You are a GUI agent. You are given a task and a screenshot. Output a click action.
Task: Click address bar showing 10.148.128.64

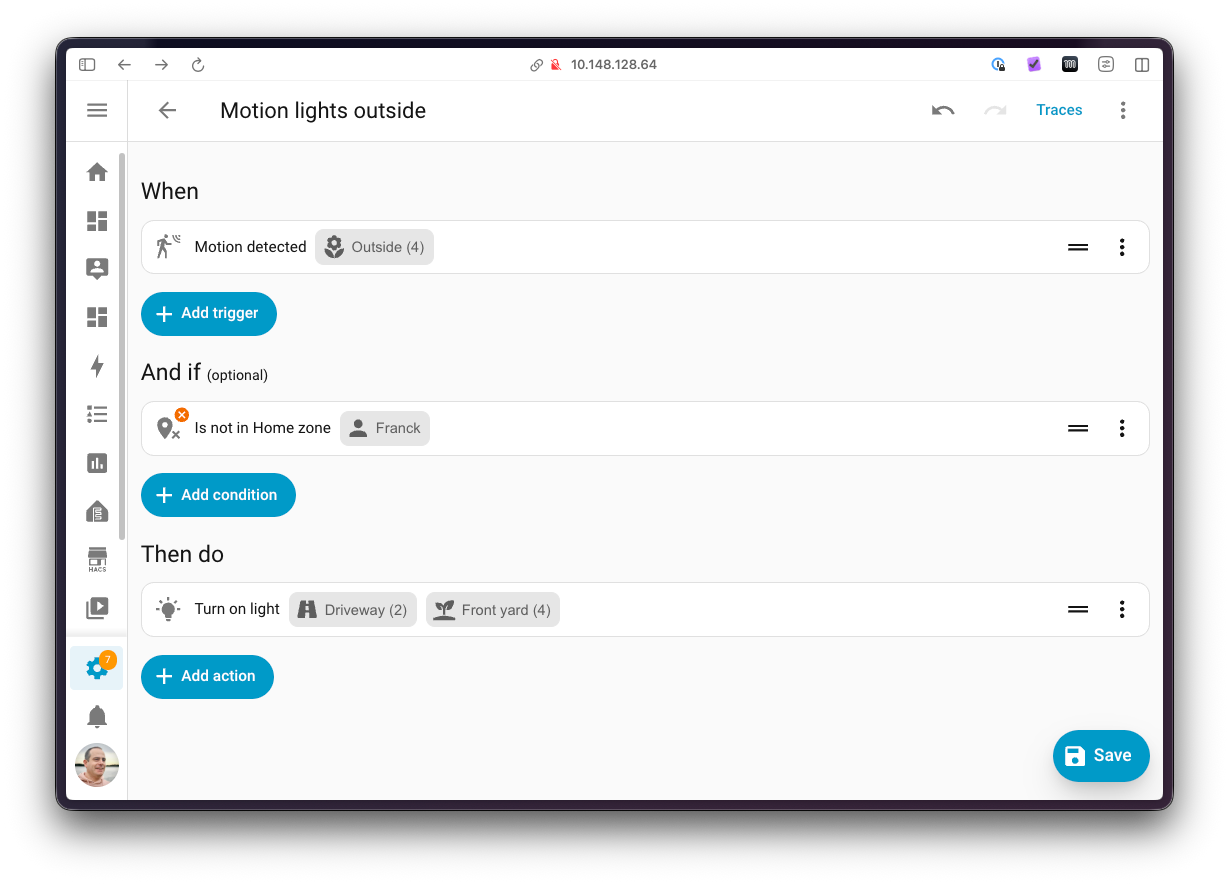click(x=614, y=64)
